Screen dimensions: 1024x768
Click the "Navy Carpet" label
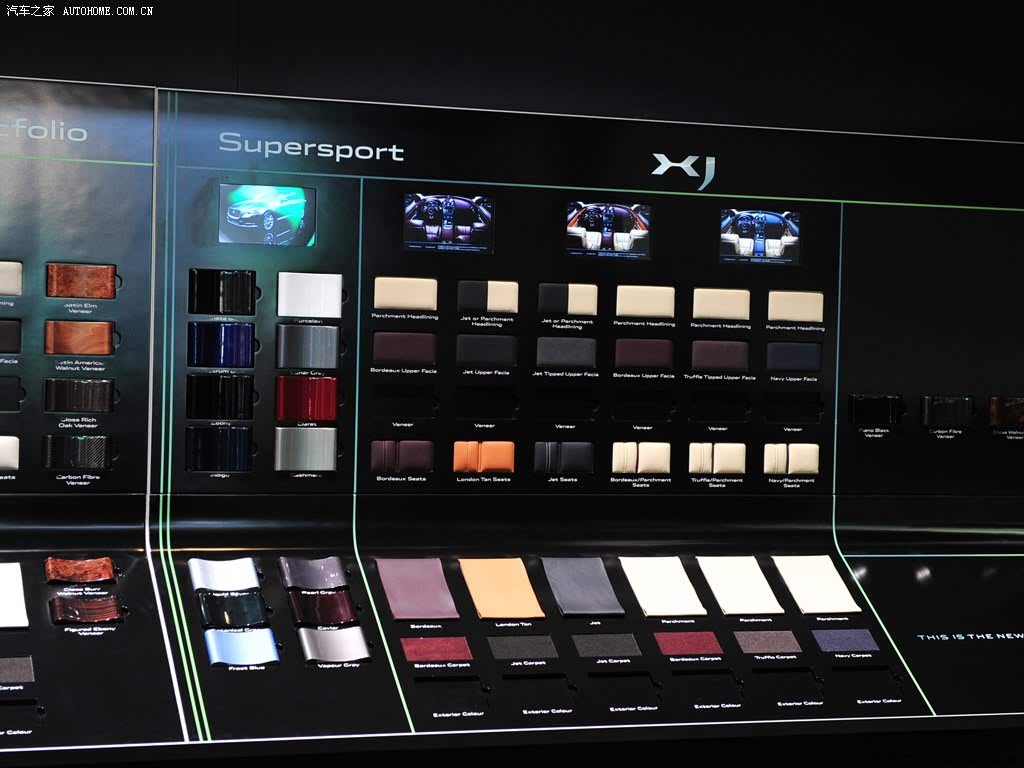point(853,655)
